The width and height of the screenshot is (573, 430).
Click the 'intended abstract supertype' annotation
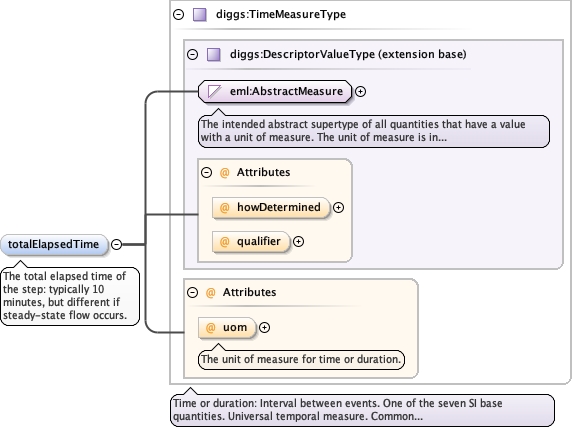(x=374, y=131)
